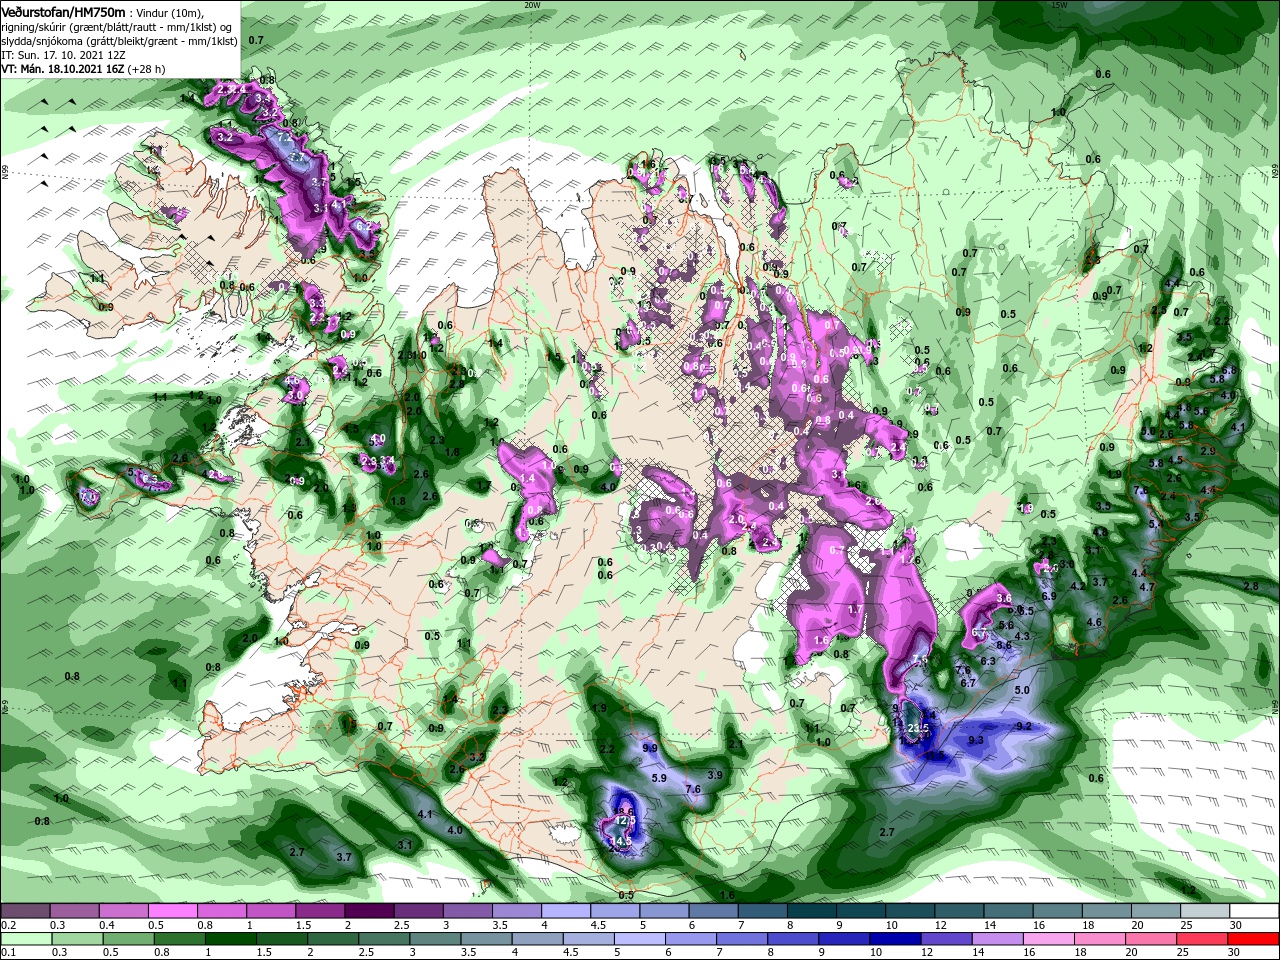Click the 8.6 precipitation value
1280x960 pixels.
click(x=1004, y=645)
